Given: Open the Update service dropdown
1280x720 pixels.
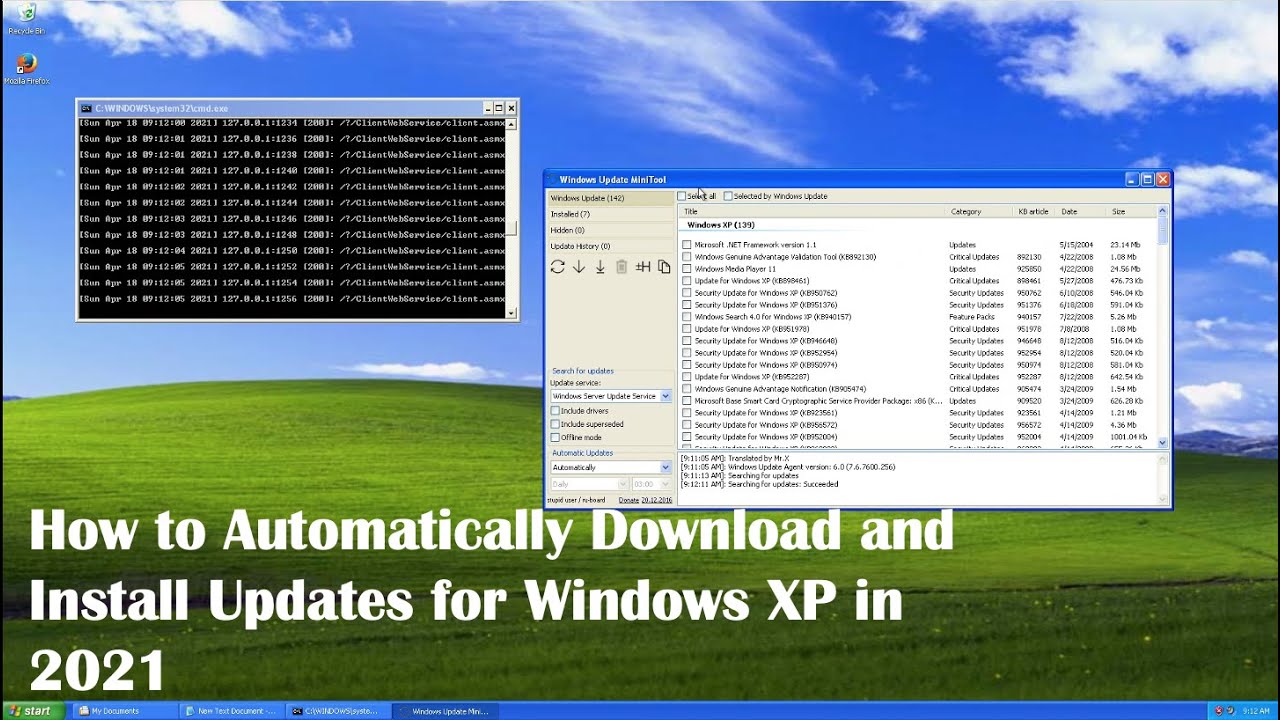Looking at the screenshot, I should (x=610, y=396).
